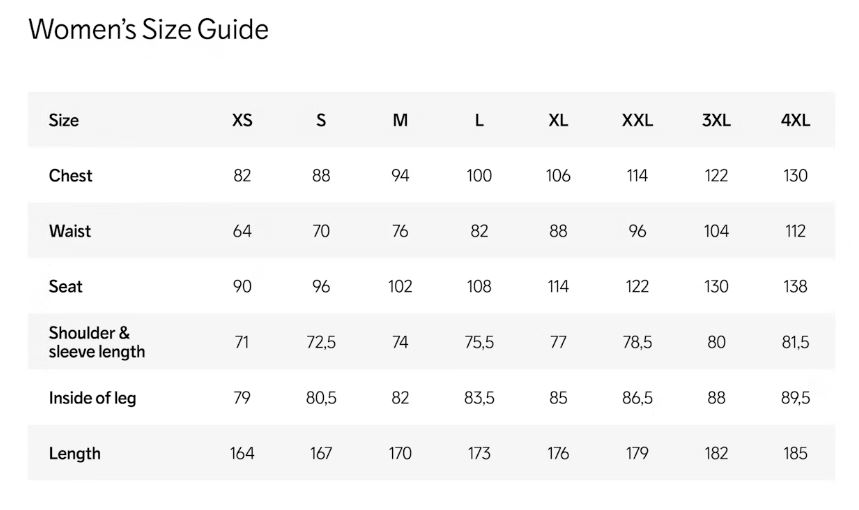This screenshot has width=859, height=510.
Task: Click inside leg value 83,5
Action: pos(479,397)
